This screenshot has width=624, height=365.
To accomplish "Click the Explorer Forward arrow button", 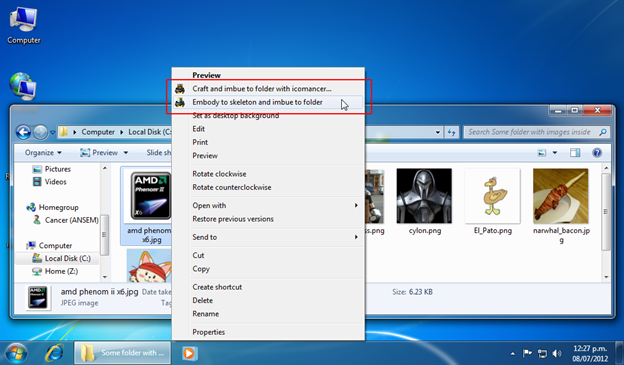I will coord(40,132).
